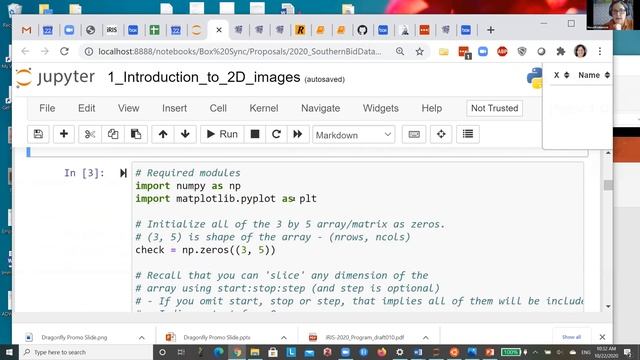Click the Windows taskbar search box
This screenshot has height=360, width=640.
(x=86, y=352)
